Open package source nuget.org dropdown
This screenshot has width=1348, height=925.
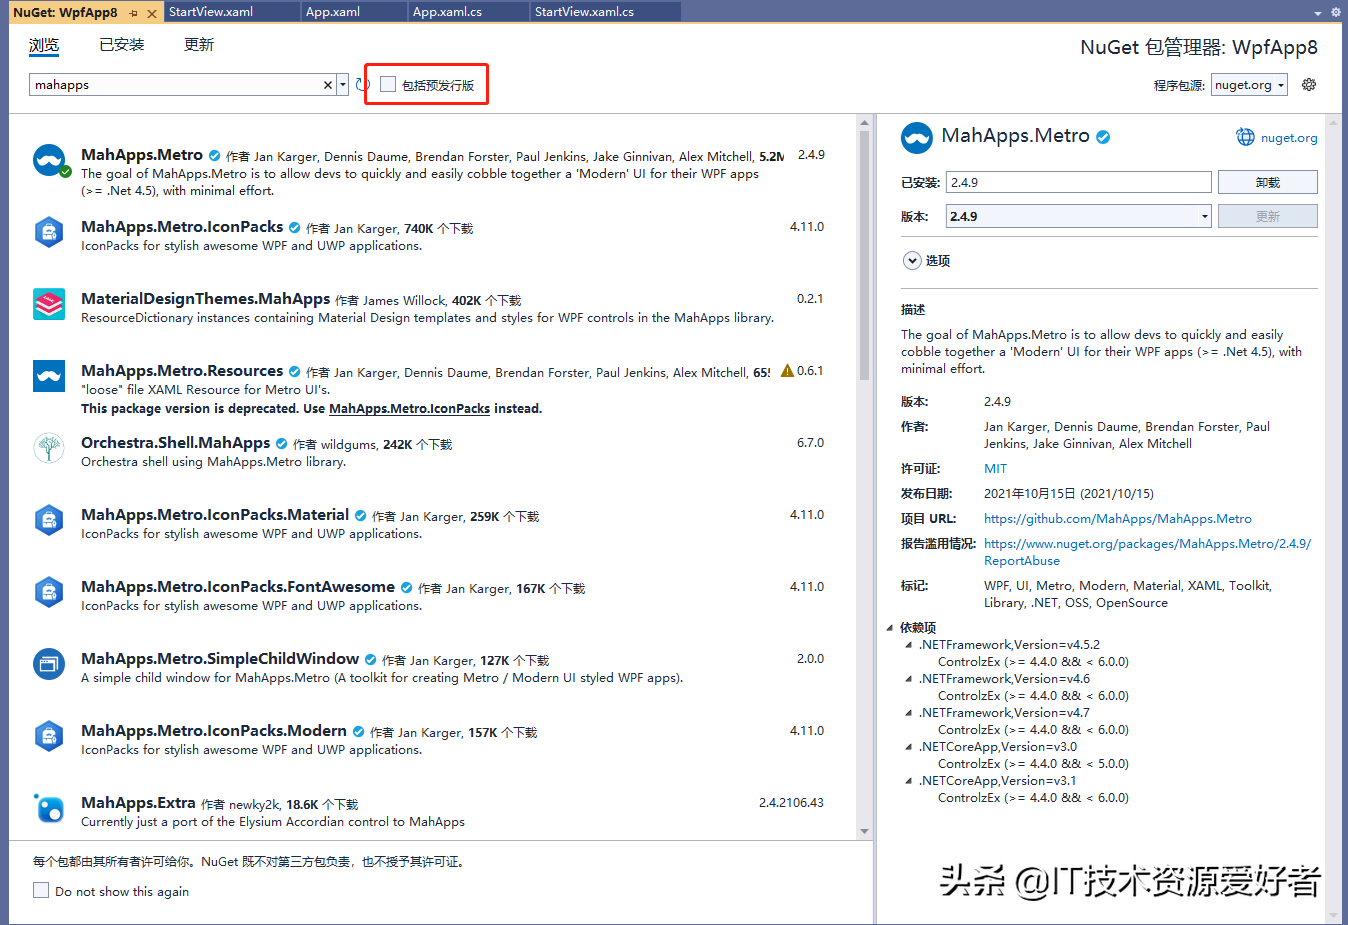(1249, 85)
